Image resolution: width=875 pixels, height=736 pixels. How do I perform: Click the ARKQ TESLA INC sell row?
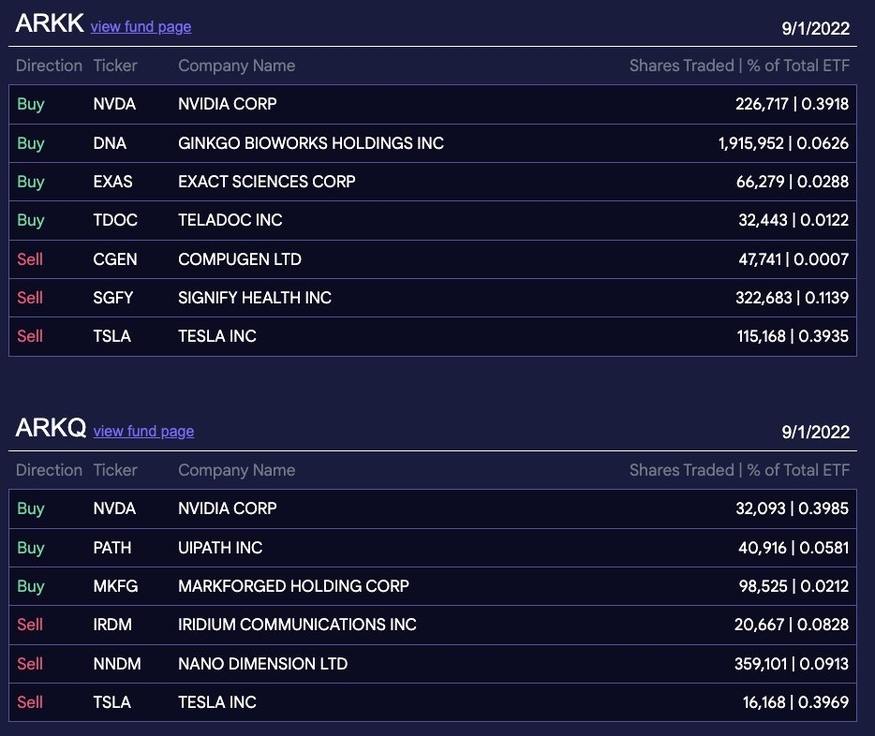432,703
